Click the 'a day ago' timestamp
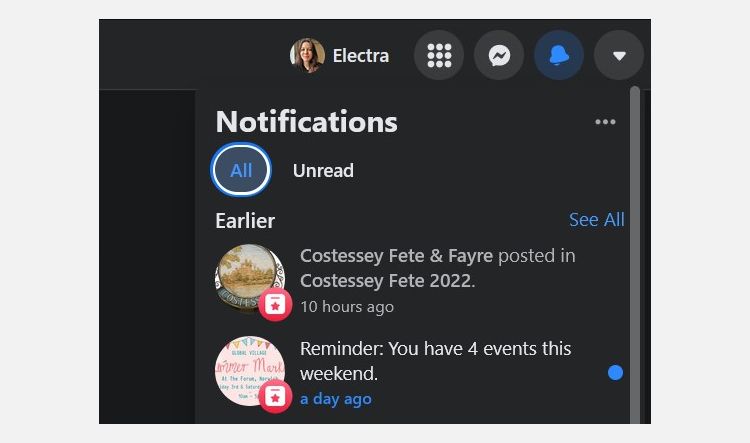750x443 pixels. click(336, 399)
